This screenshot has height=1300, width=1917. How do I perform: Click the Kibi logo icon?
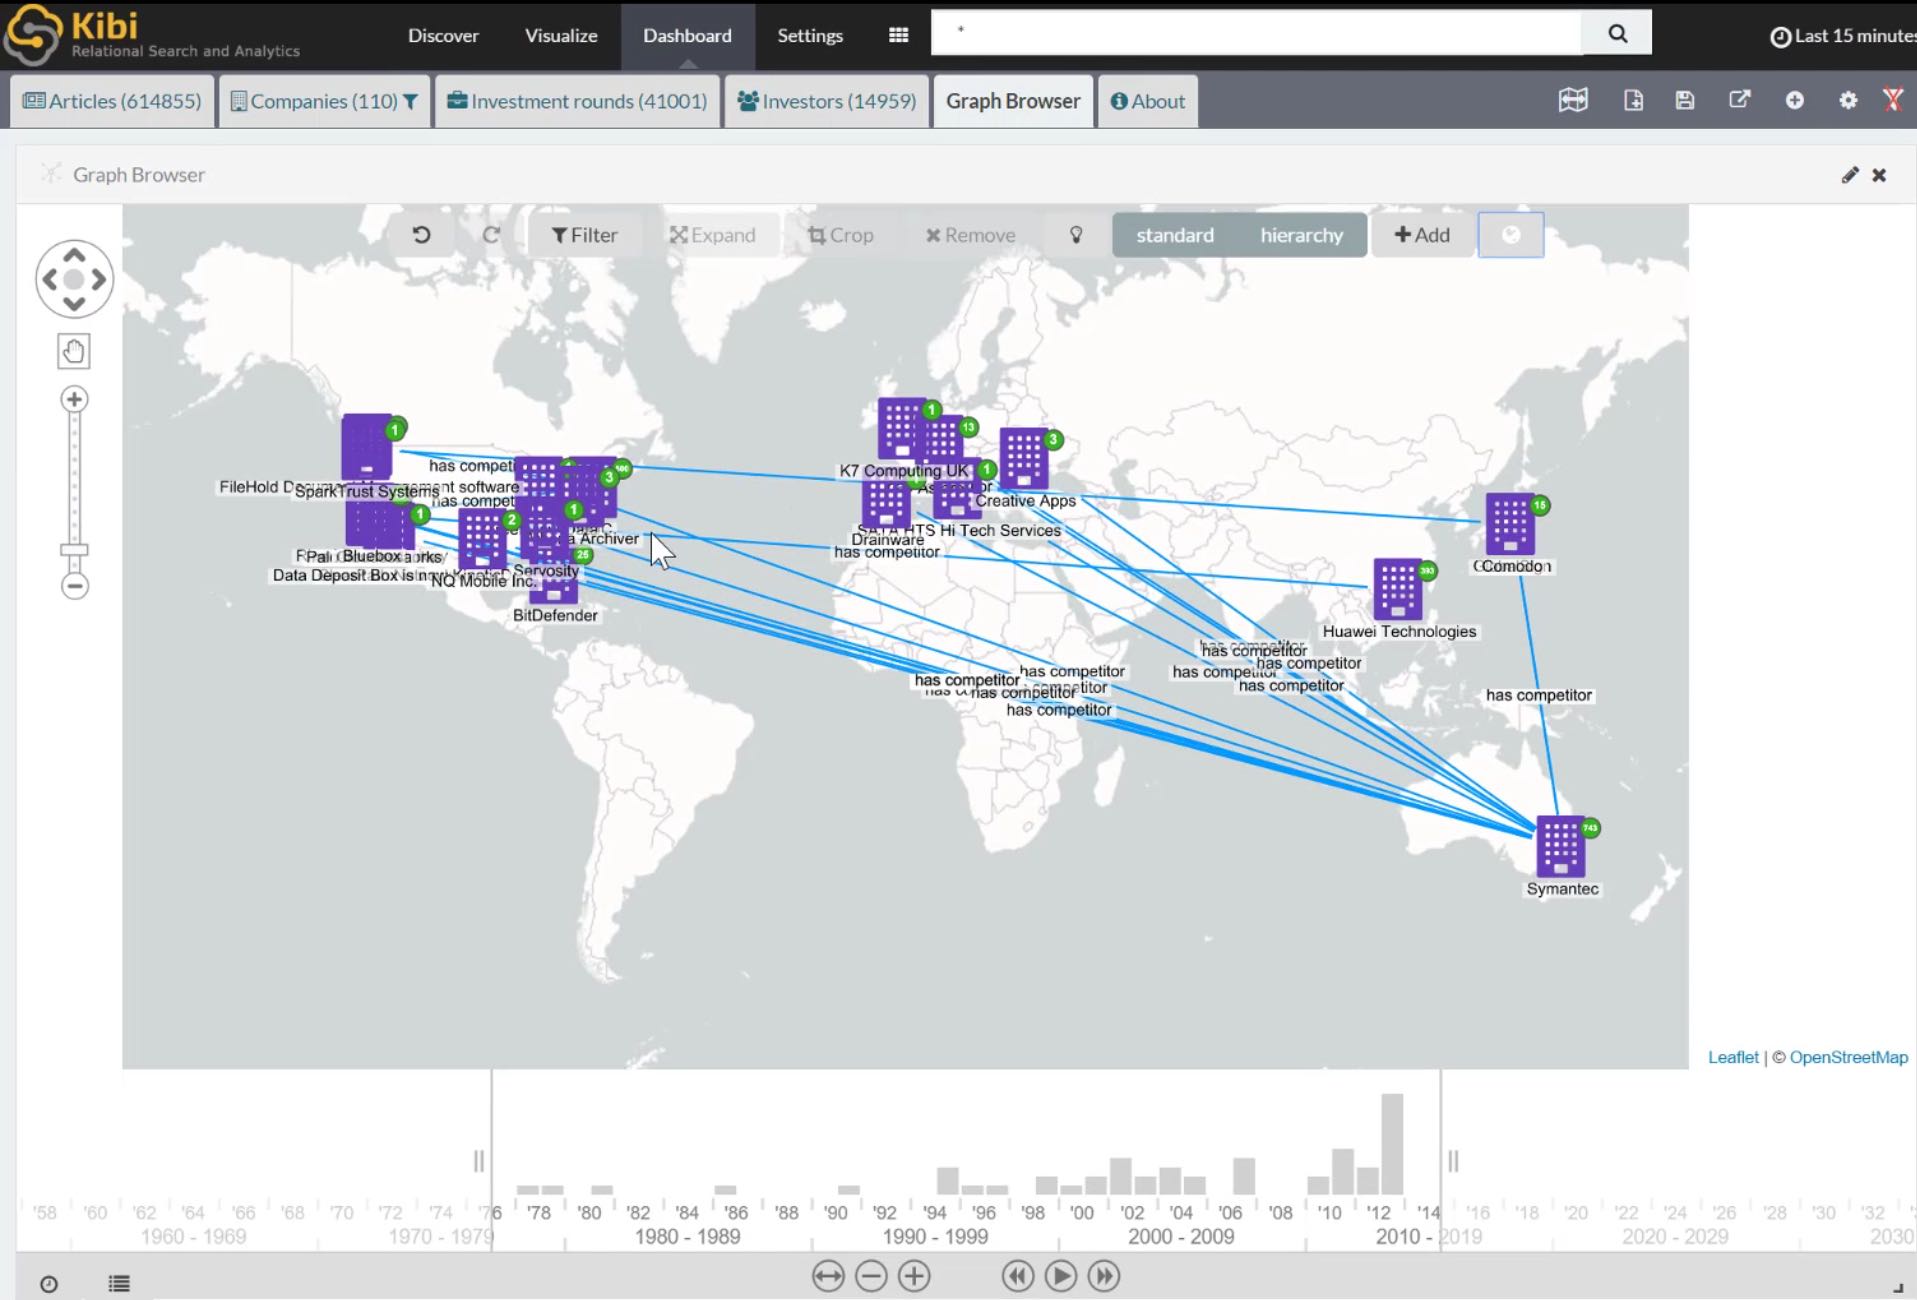(33, 34)
